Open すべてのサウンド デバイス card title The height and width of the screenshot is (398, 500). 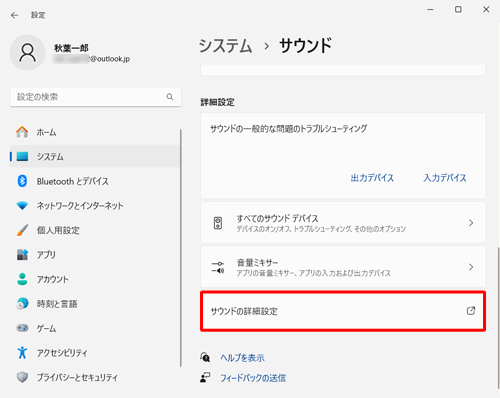tap(277, 218)
